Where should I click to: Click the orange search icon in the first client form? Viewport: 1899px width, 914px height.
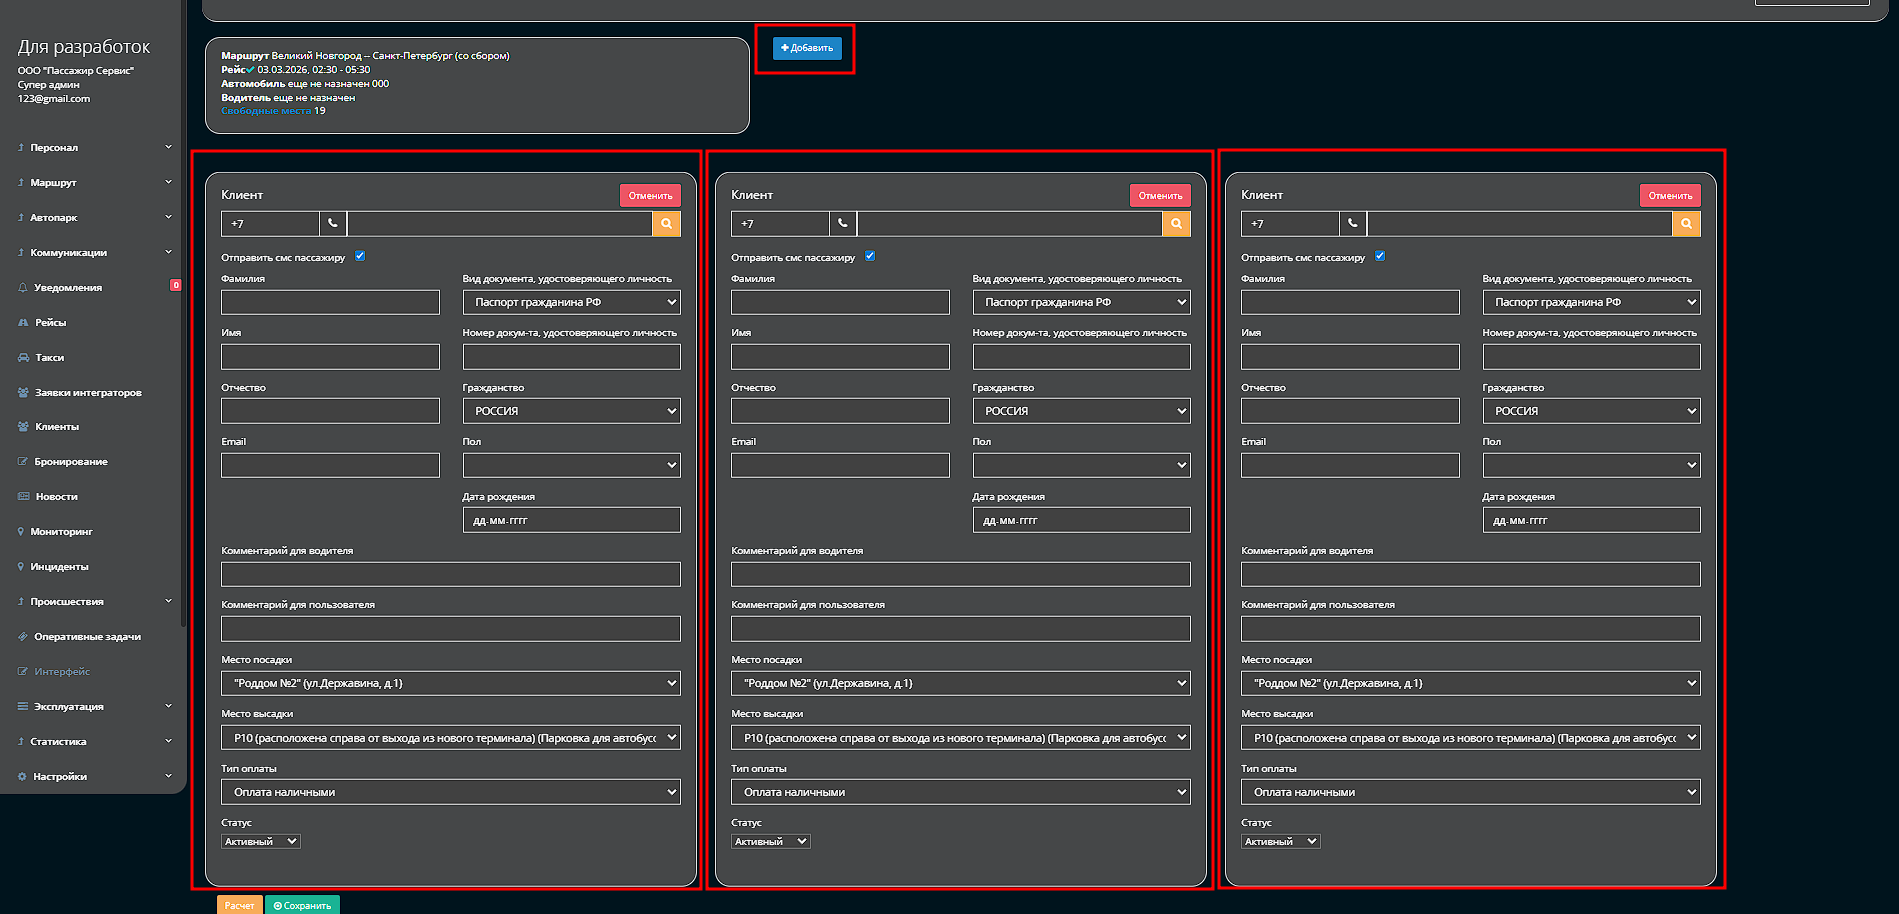click(x=666, y=224)
